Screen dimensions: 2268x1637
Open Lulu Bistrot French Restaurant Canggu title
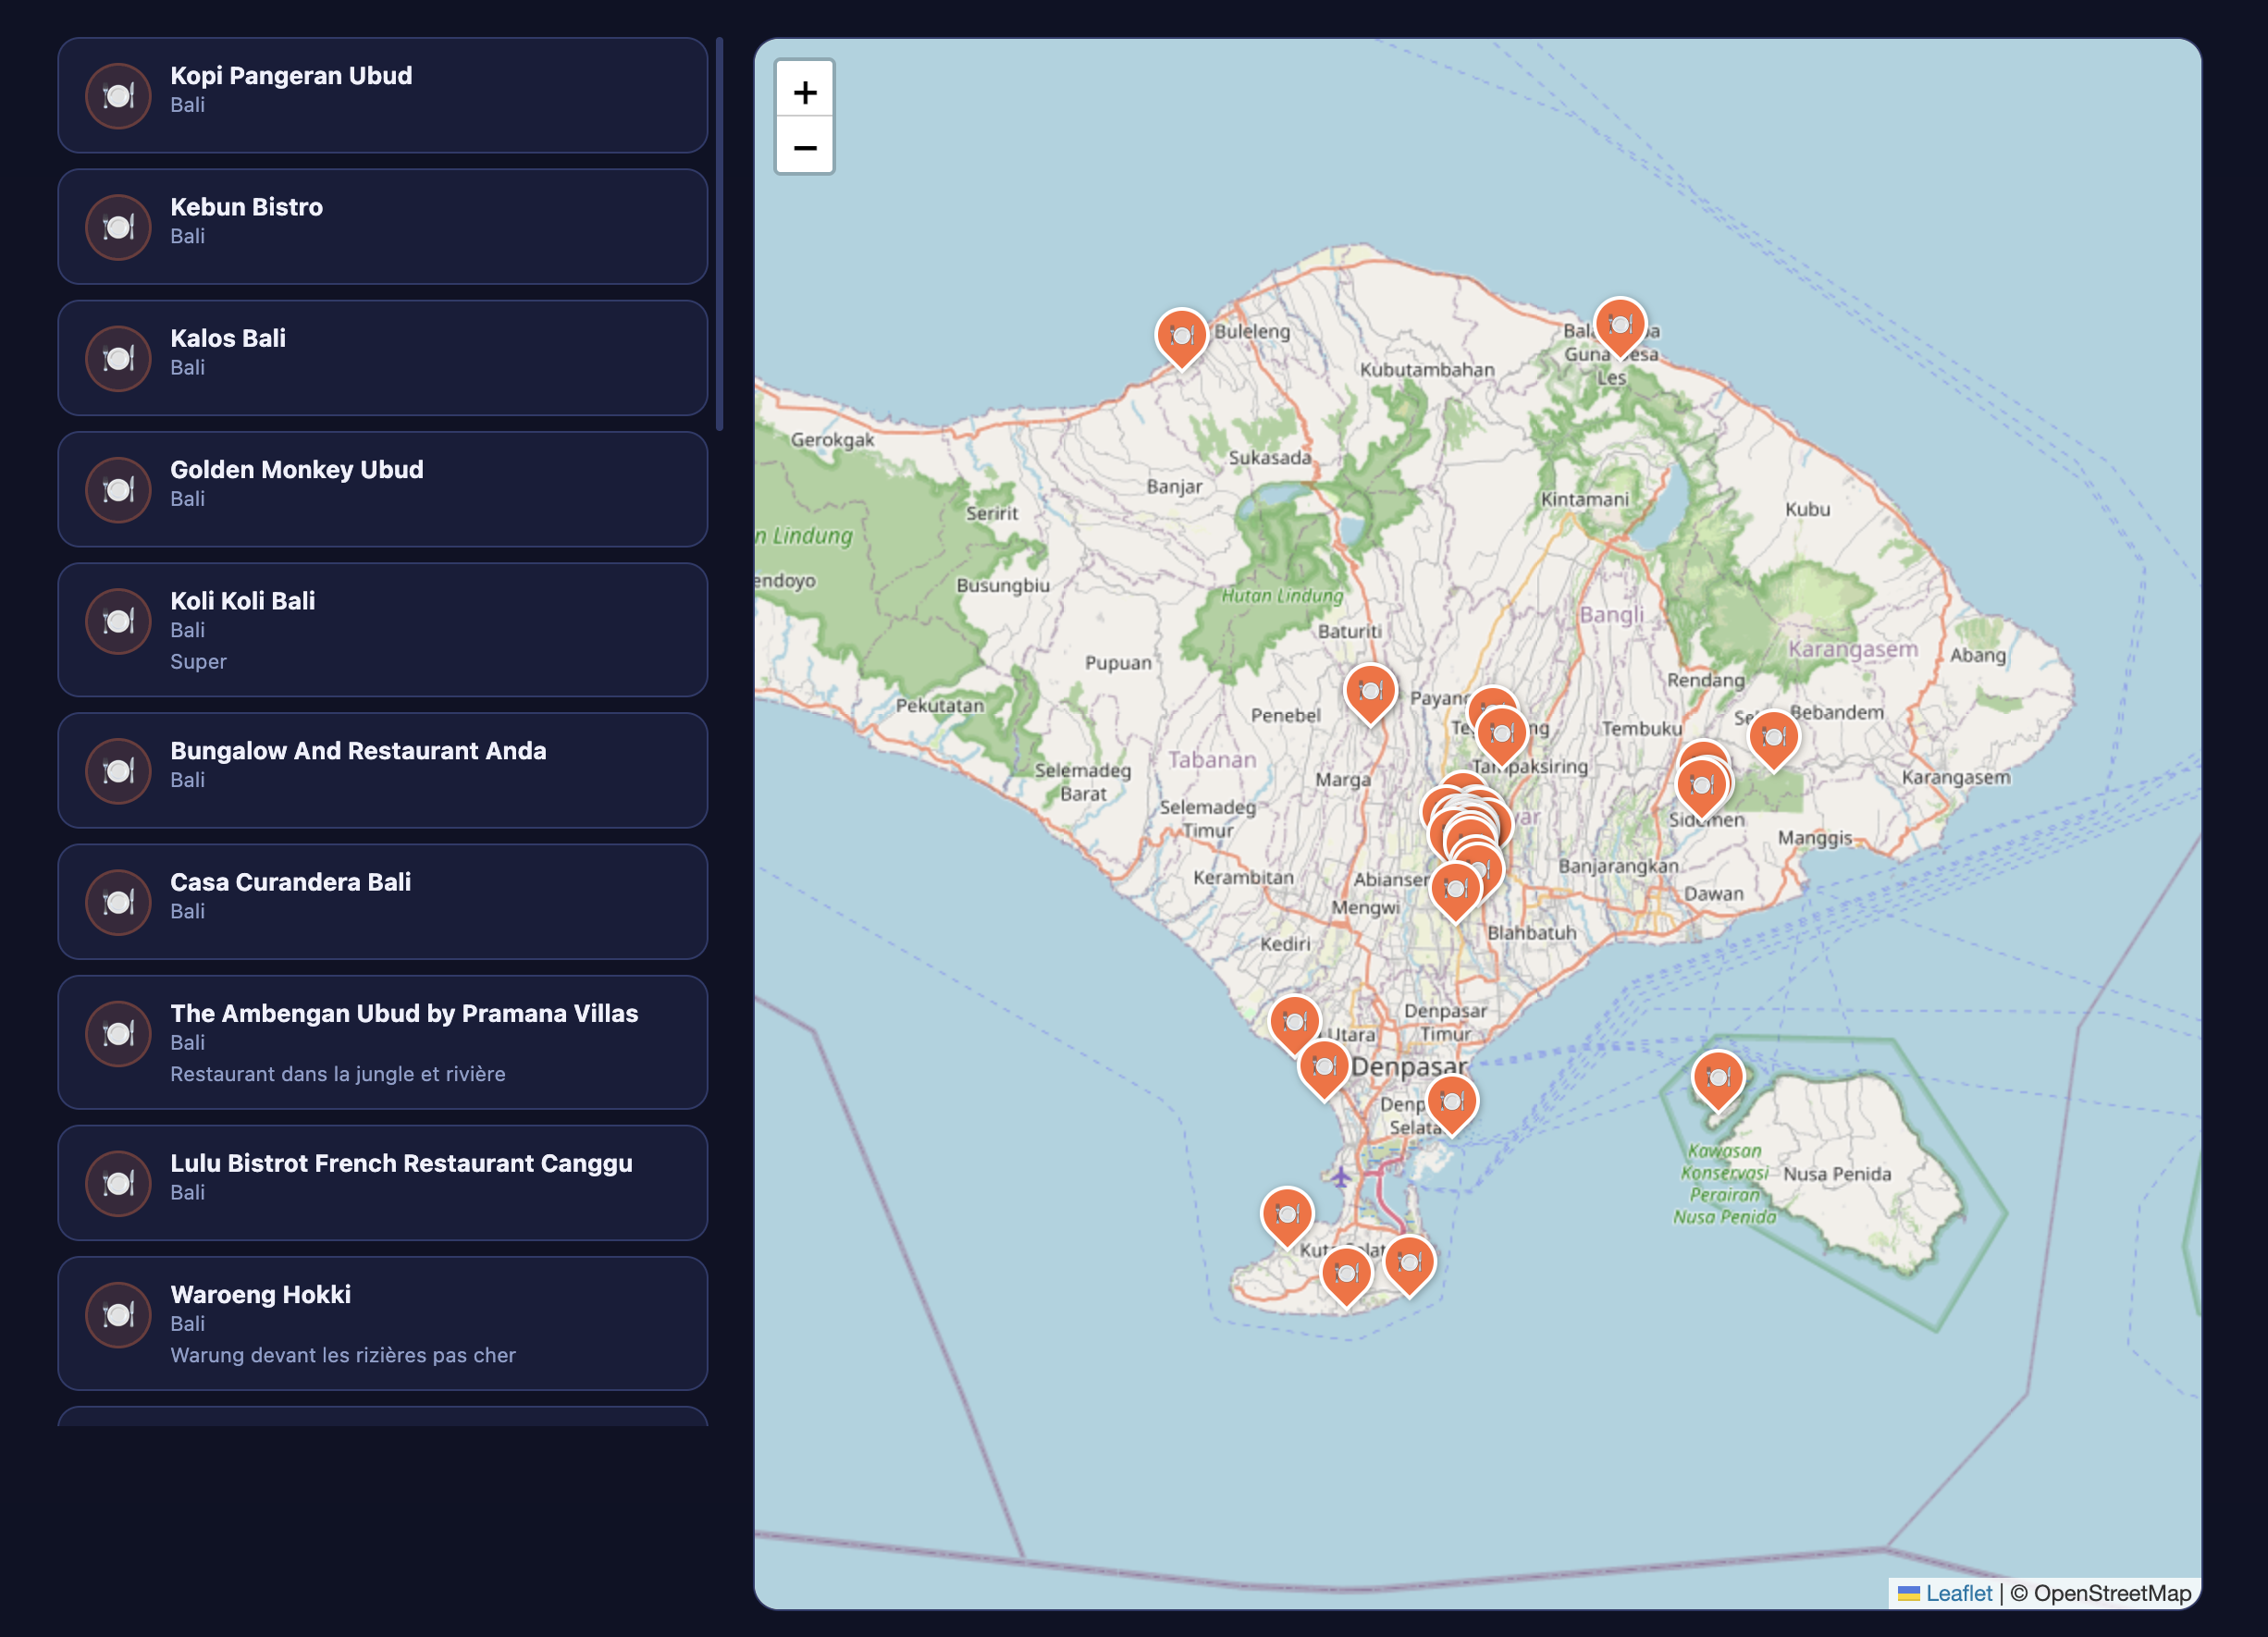[401, 1163]
